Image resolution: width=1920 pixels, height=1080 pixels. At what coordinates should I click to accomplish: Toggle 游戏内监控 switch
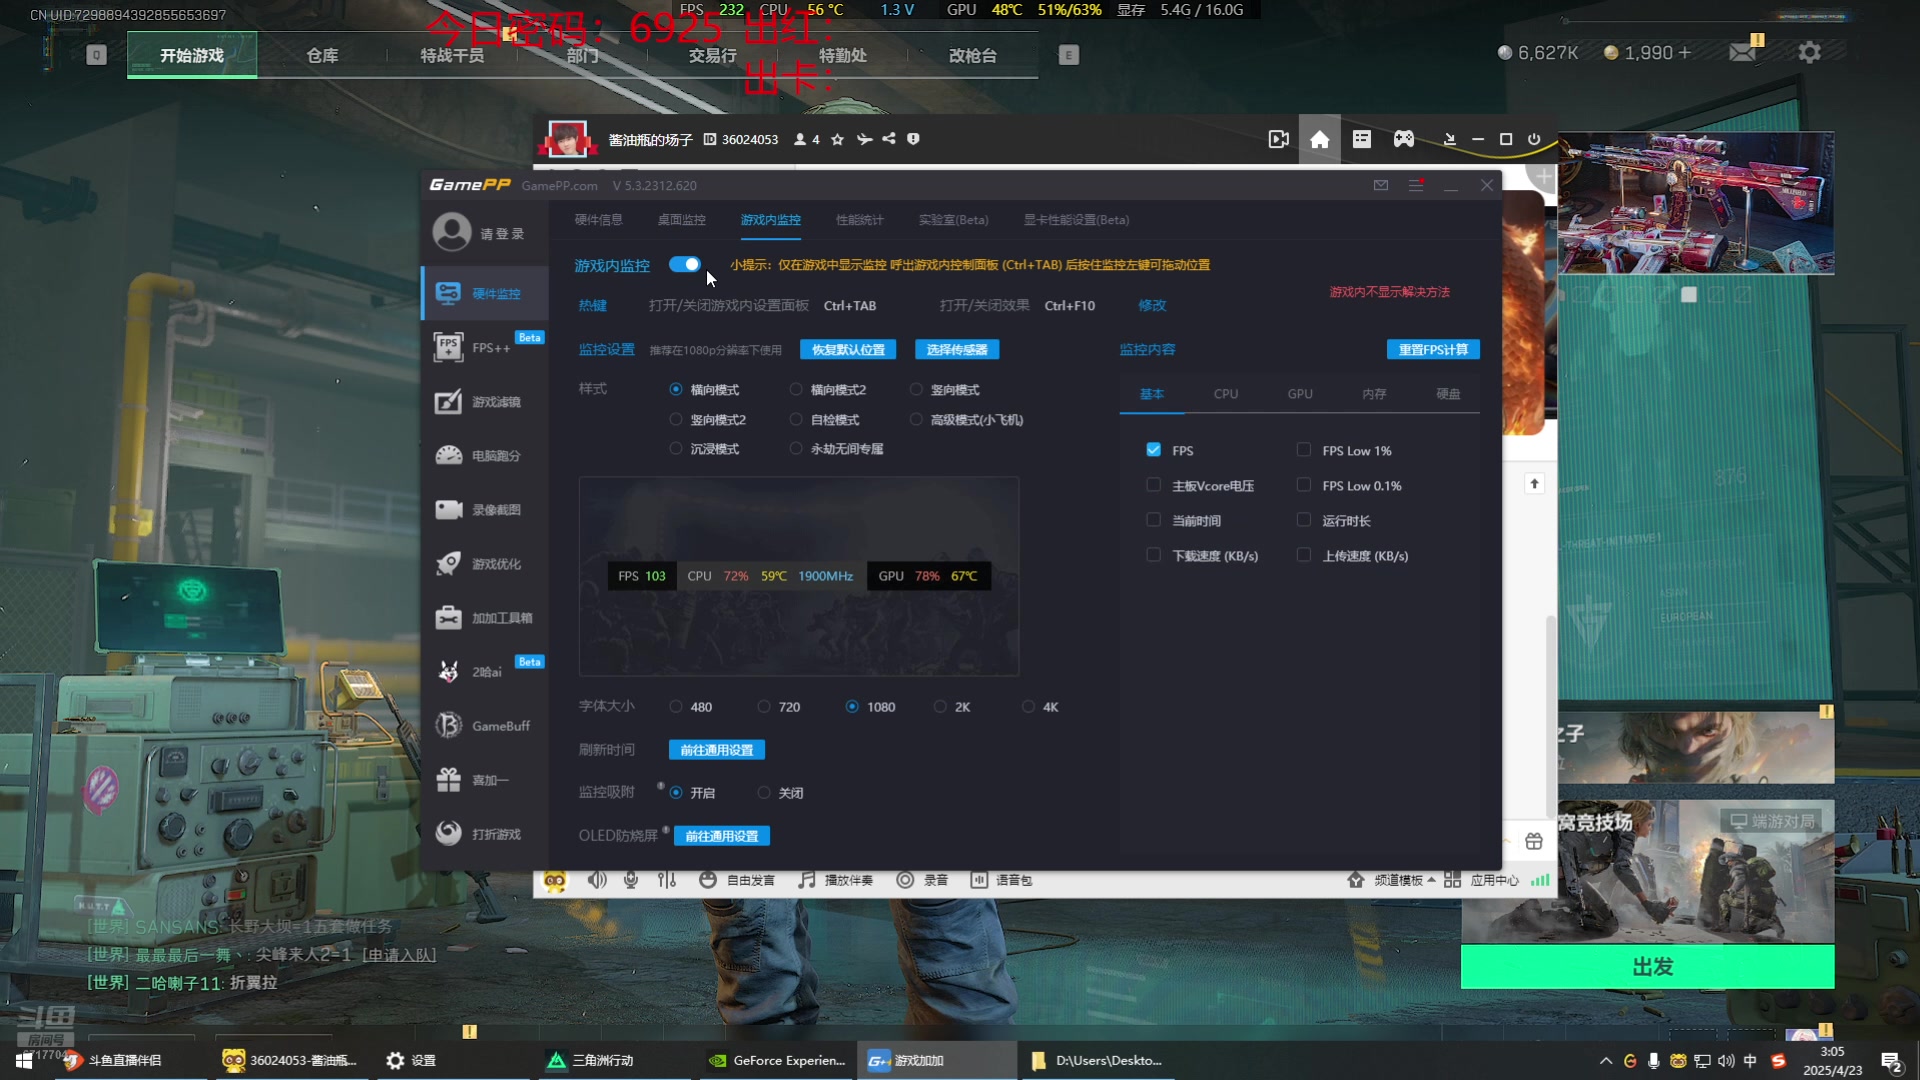pyautogui.click(x=685, y=264)
